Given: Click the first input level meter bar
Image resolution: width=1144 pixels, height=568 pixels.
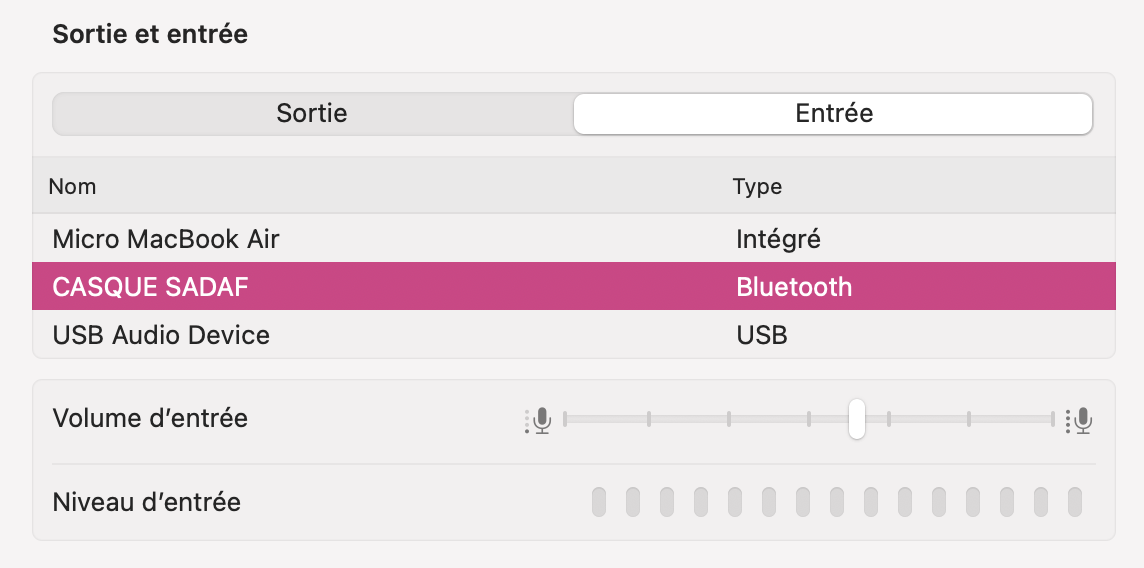Looking at the screenshot, I should pos(599,502).
